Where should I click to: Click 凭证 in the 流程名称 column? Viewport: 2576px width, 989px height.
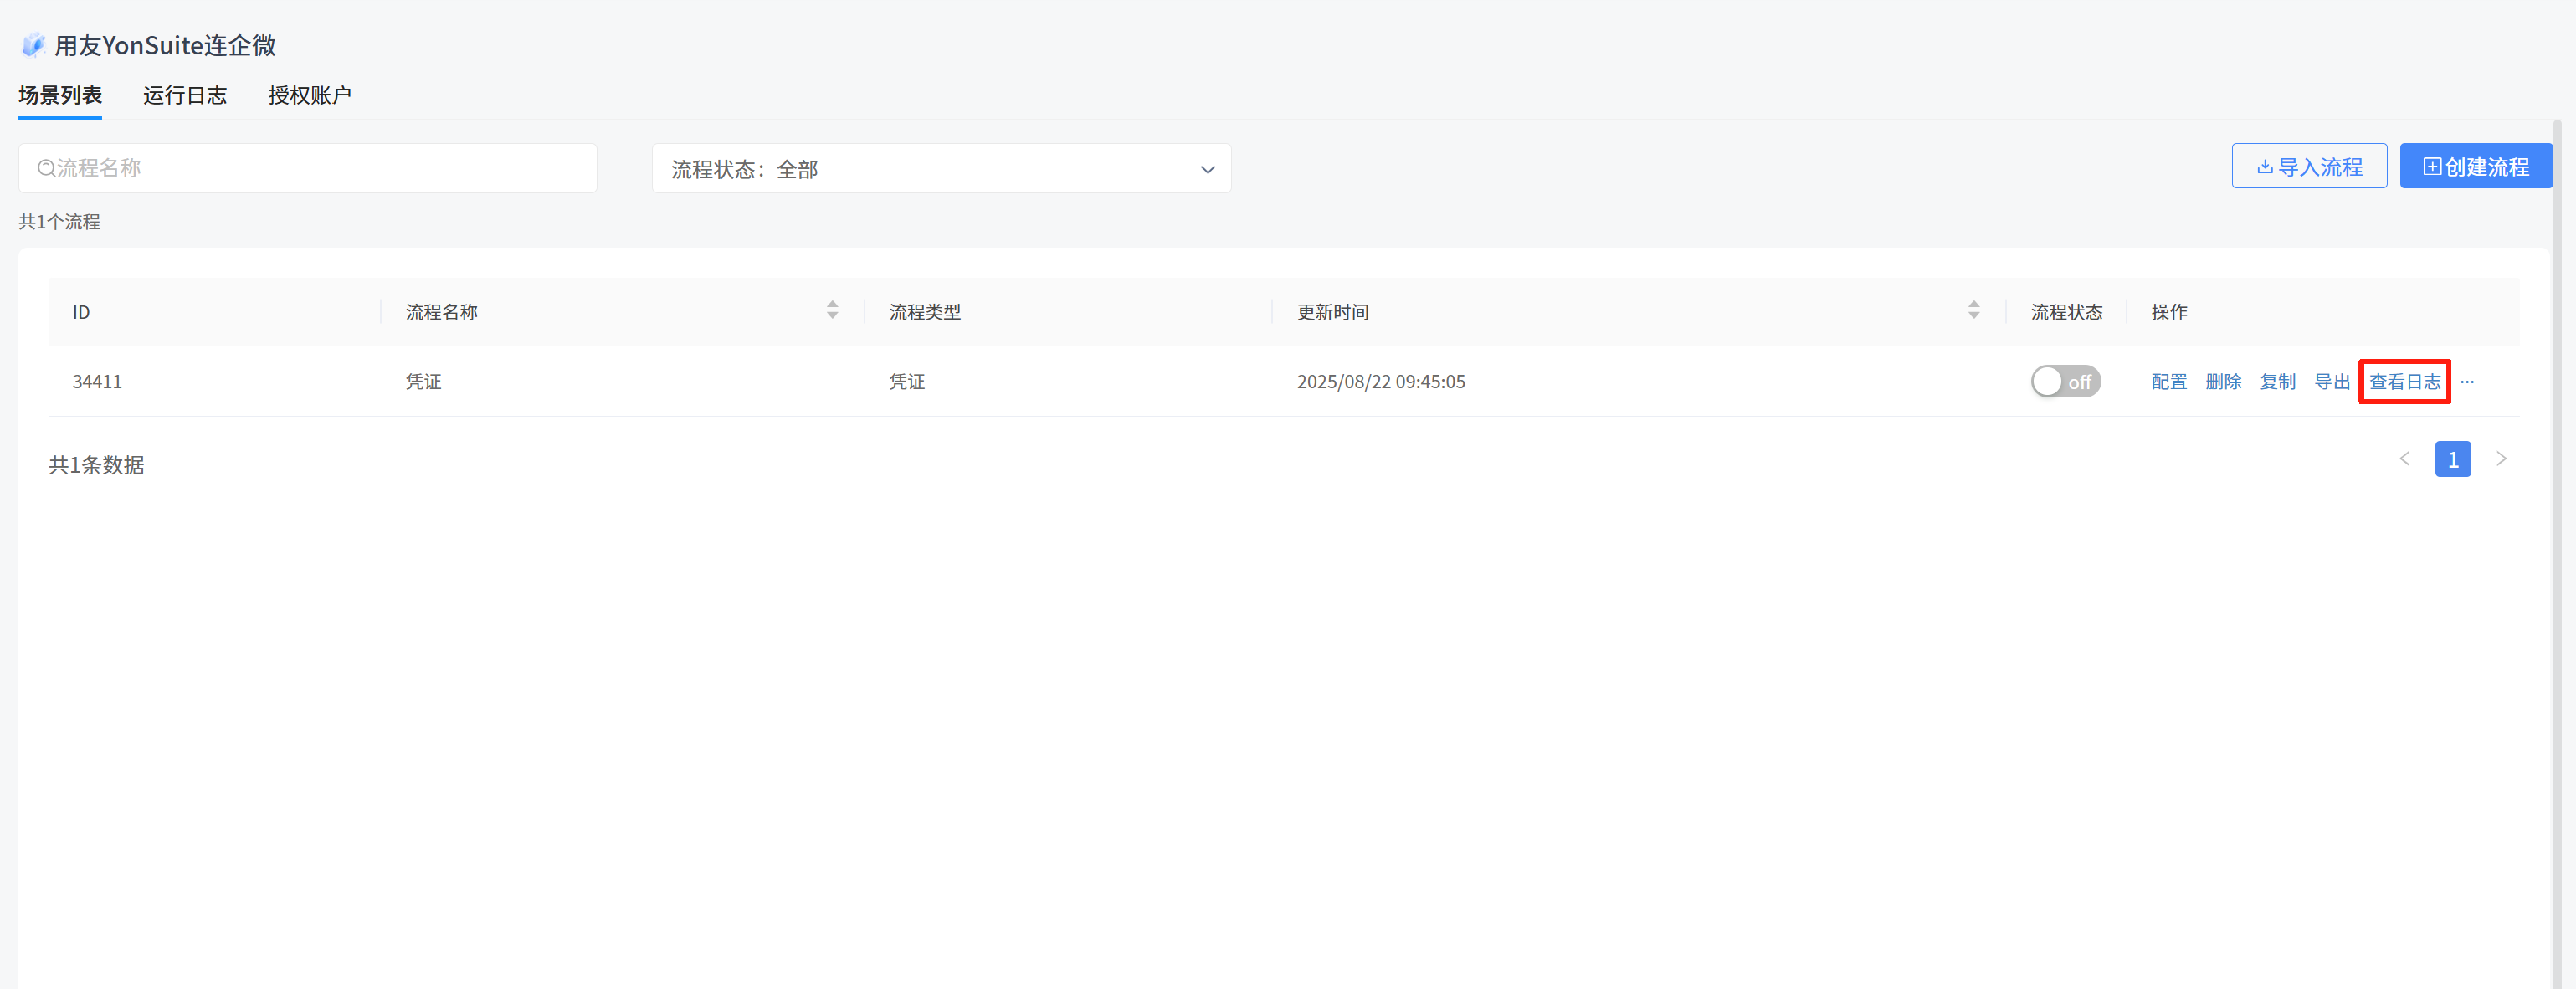click(423, 382)
